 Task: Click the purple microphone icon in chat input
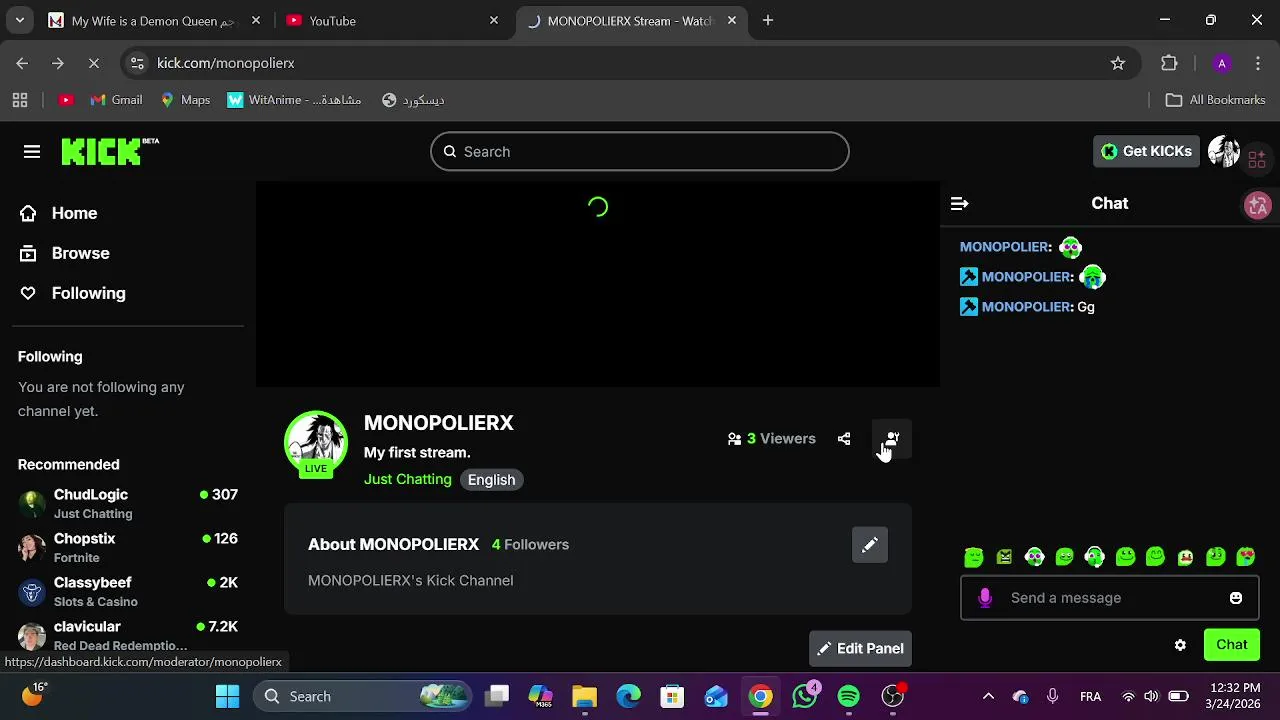(x=985, y=598)
